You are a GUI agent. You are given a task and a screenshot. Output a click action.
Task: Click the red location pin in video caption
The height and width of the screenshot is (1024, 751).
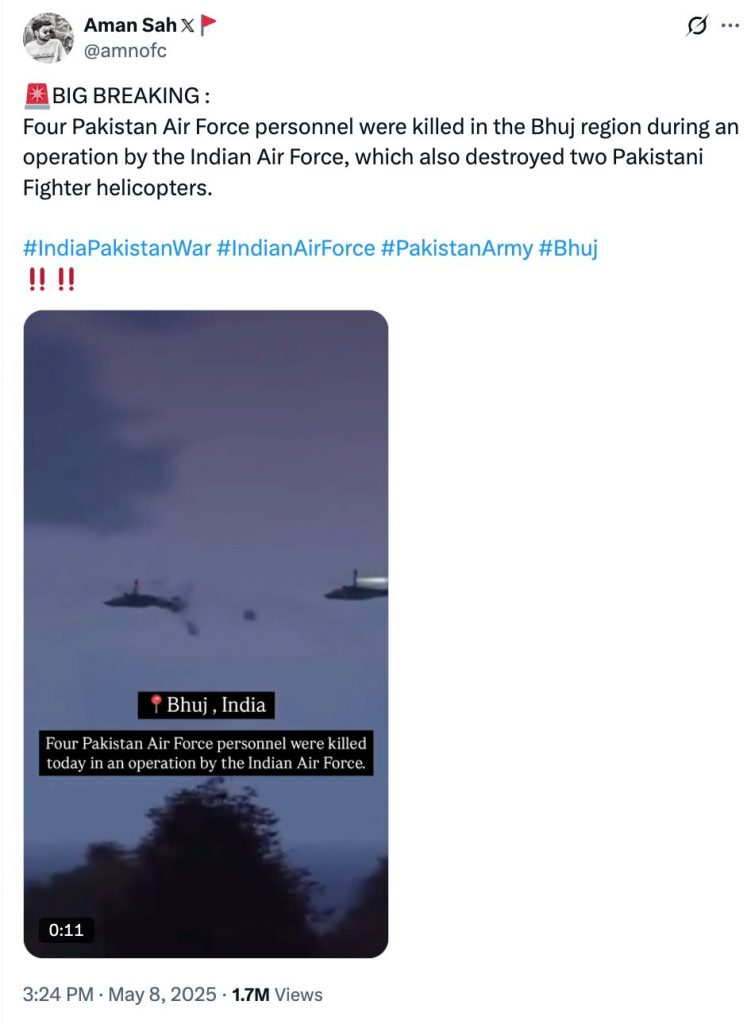tap(155, 704)
